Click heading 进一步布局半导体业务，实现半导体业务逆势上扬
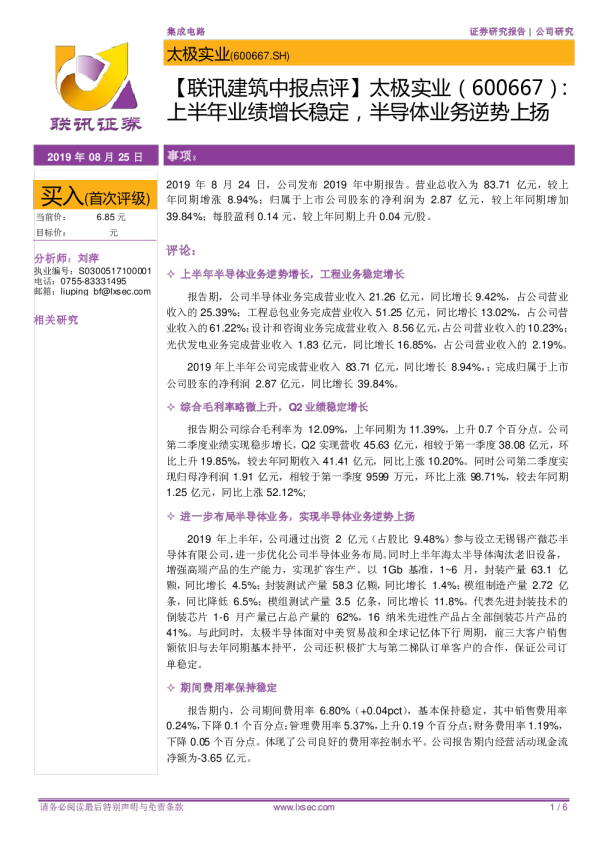 click(297, 516)
